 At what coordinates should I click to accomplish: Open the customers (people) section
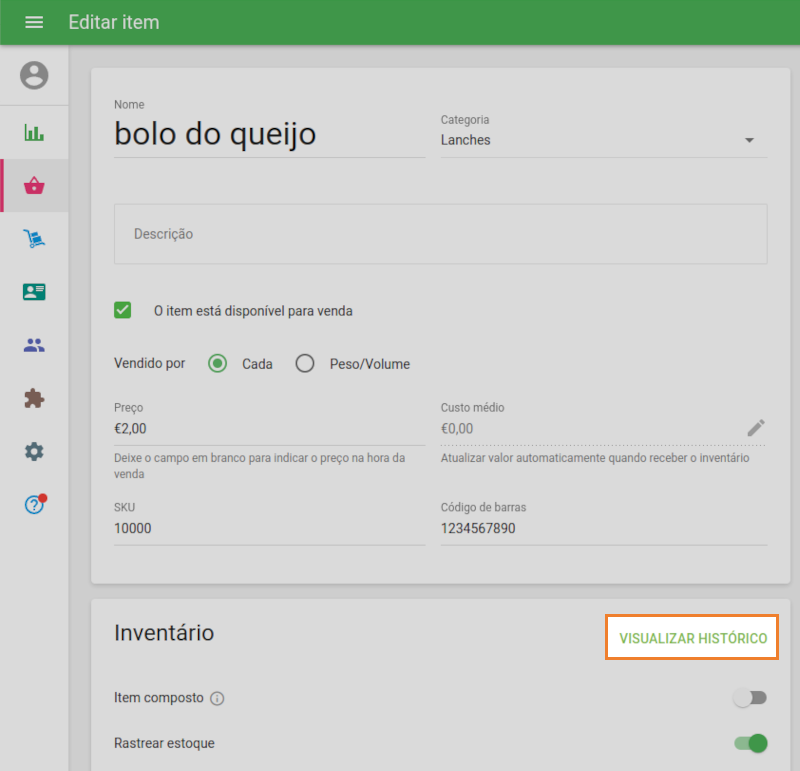tap(33, 344)
